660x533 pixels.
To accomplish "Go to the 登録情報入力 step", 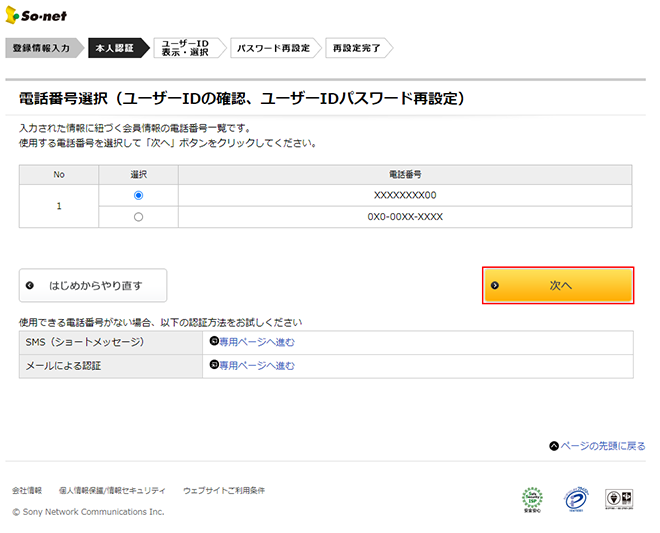I will [43, 48].
